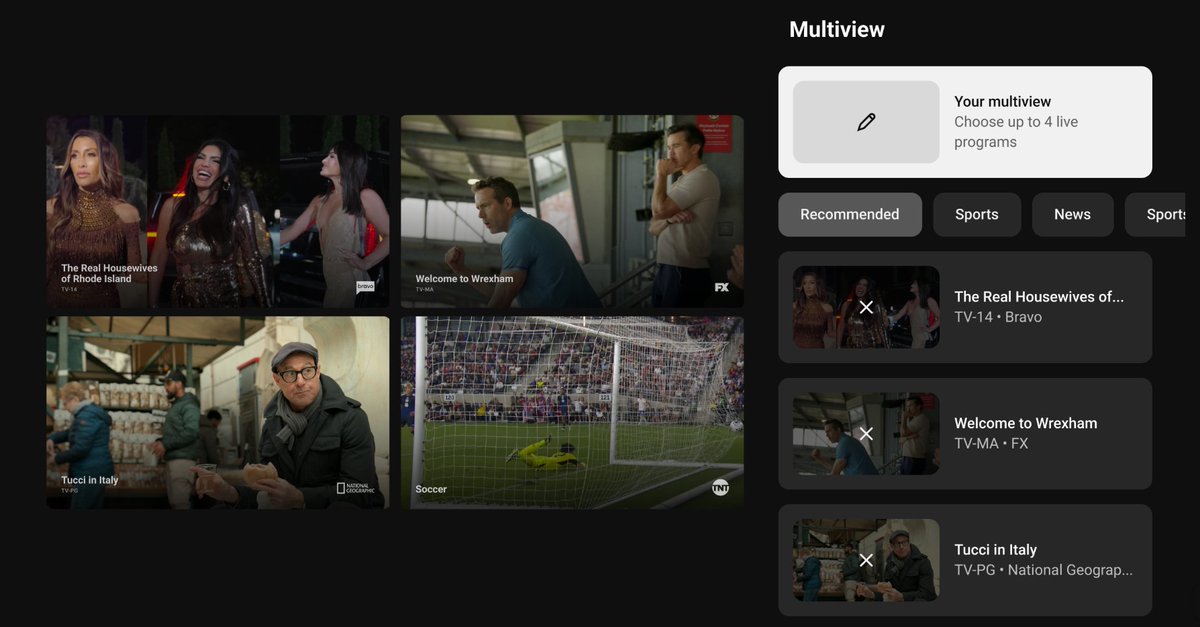Select the Tucci in Italy list row
1200x627 pixels.
pos(965,560)
